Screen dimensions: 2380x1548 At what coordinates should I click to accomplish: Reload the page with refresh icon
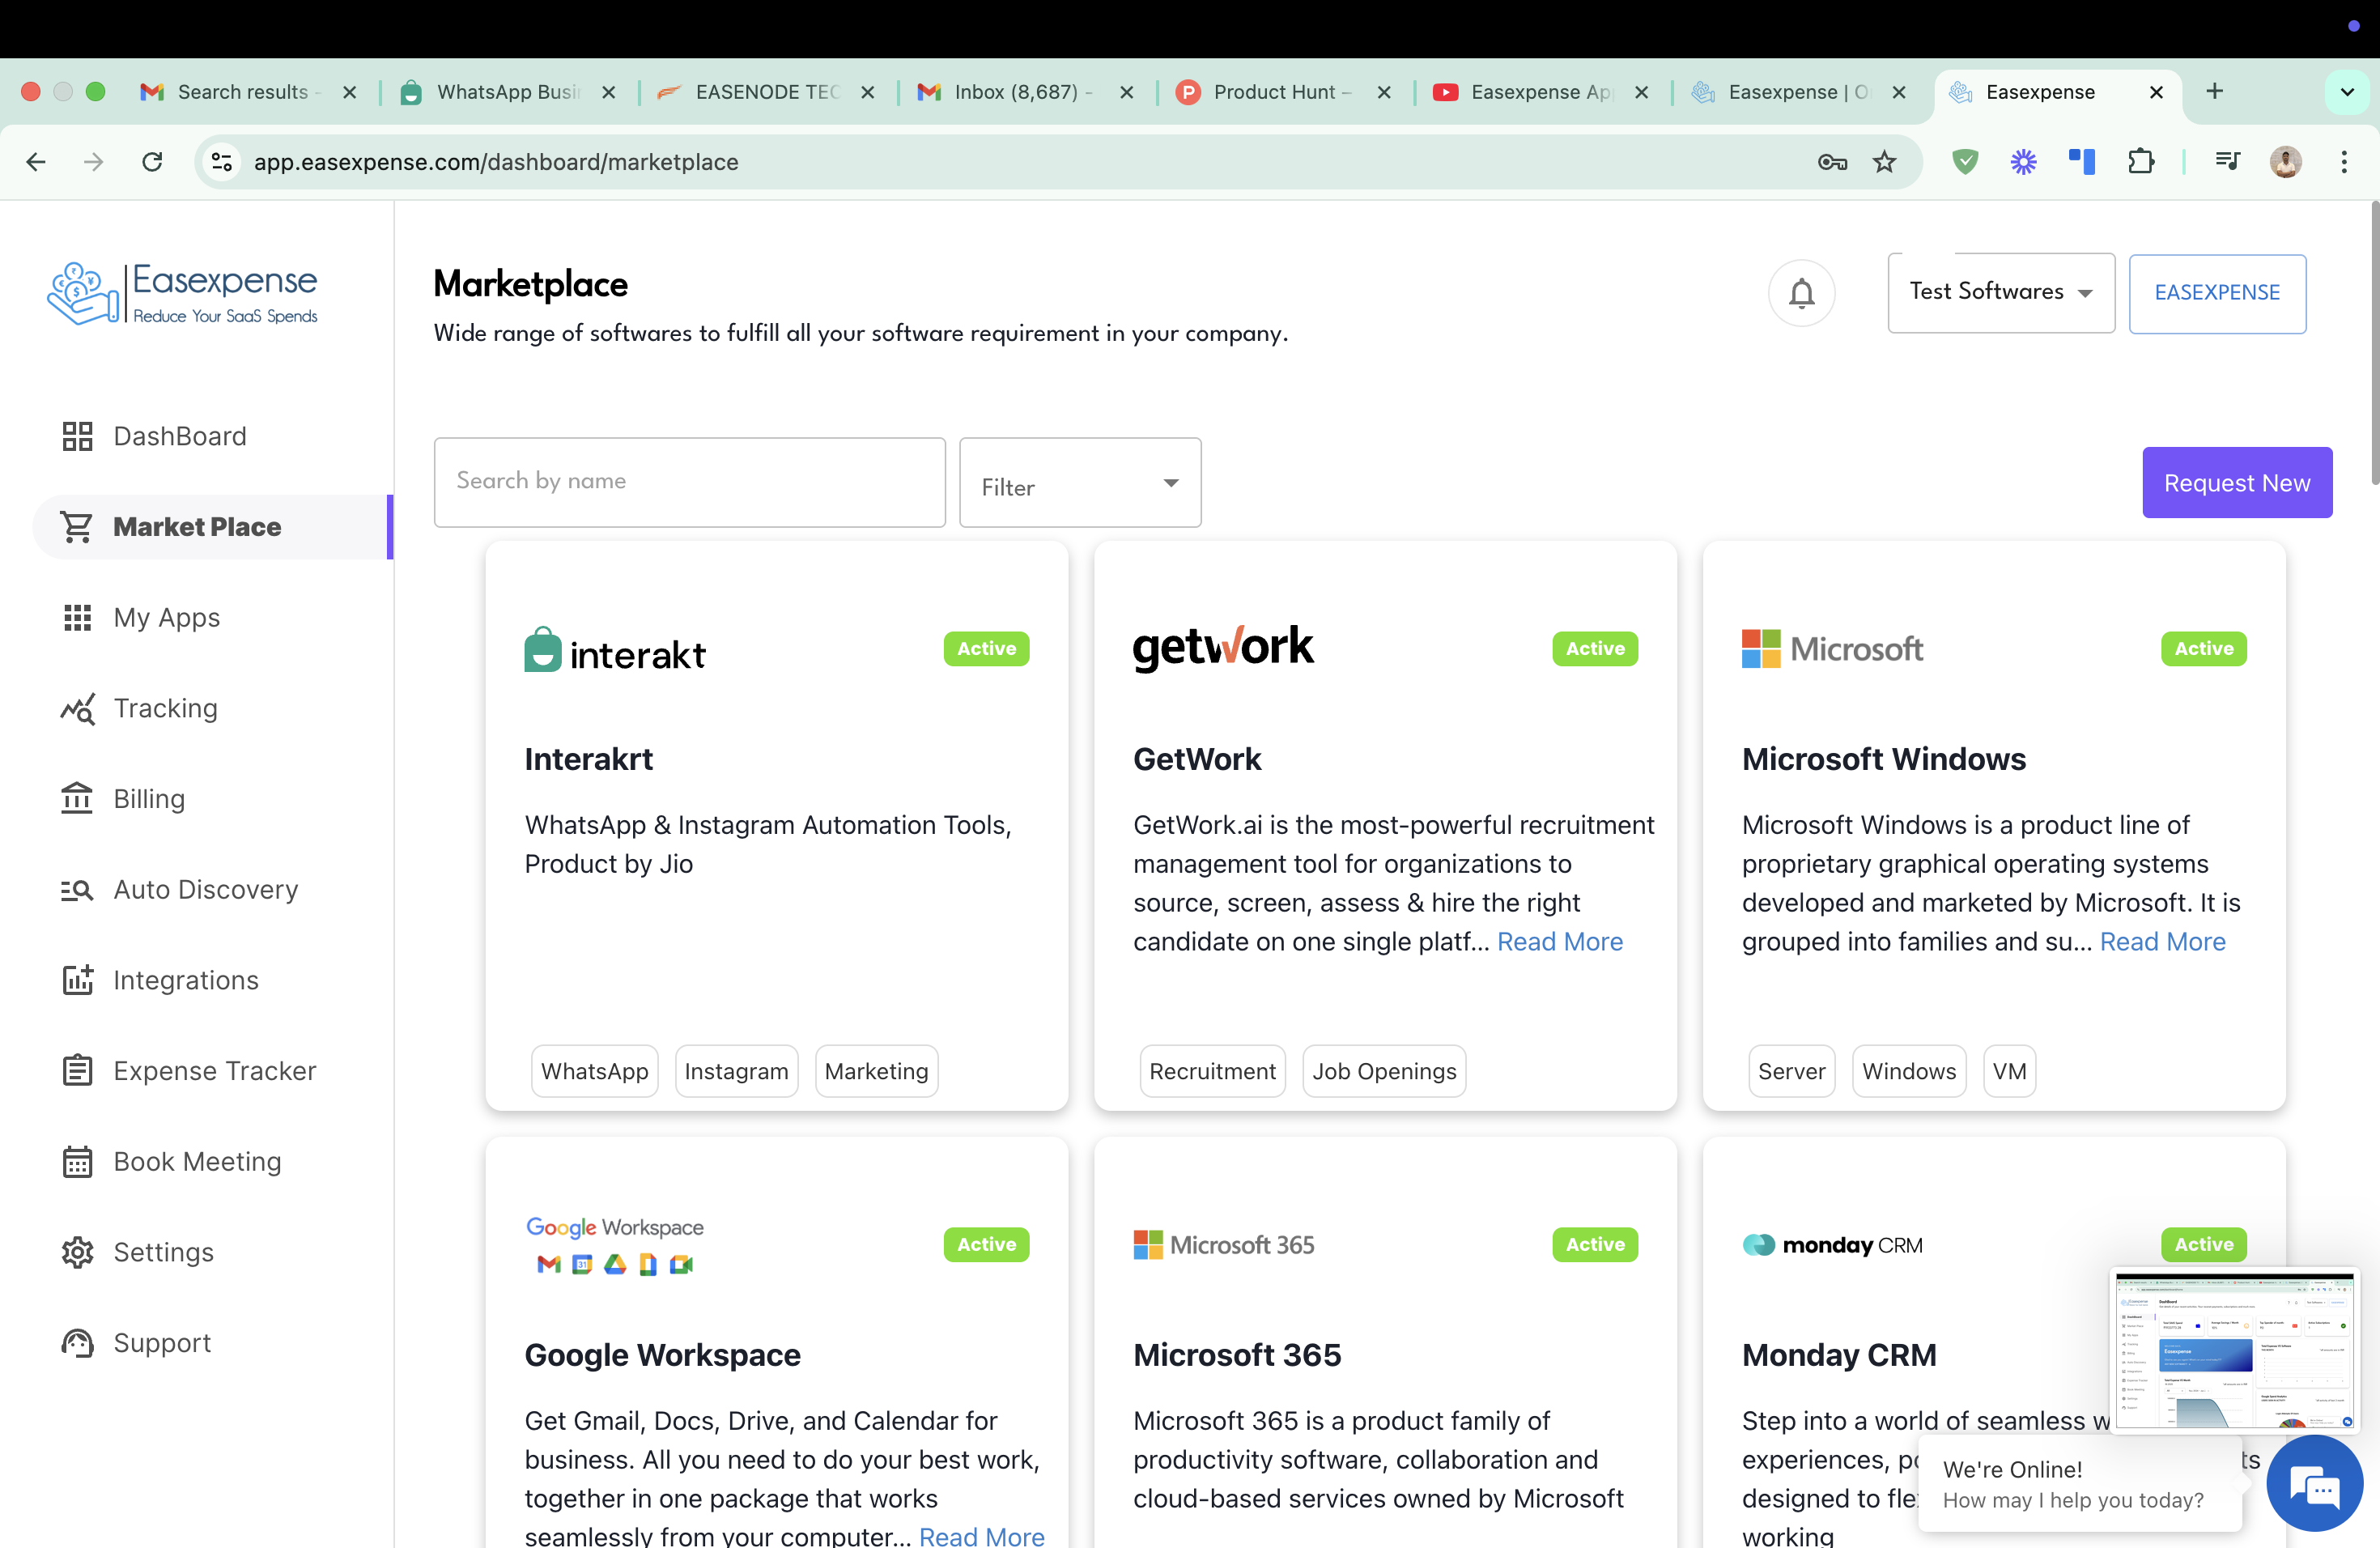coord(152,161)
